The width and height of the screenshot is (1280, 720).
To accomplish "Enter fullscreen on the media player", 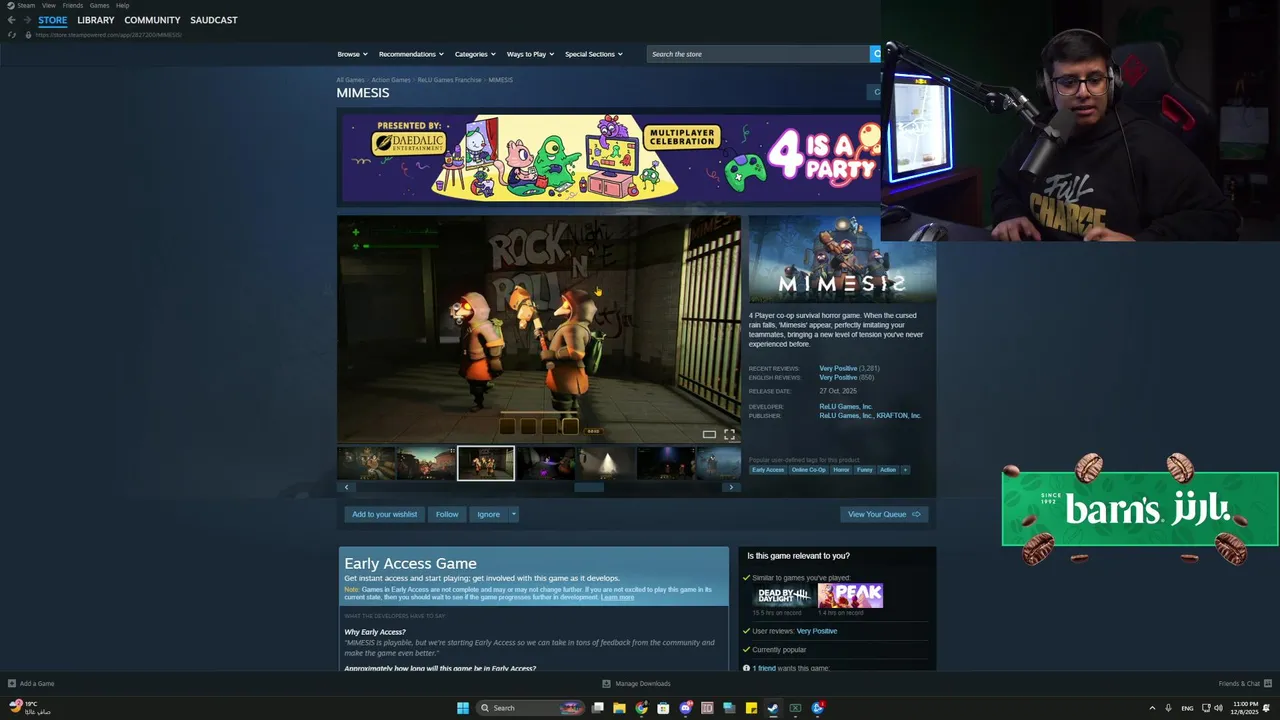I will [729, 434].
